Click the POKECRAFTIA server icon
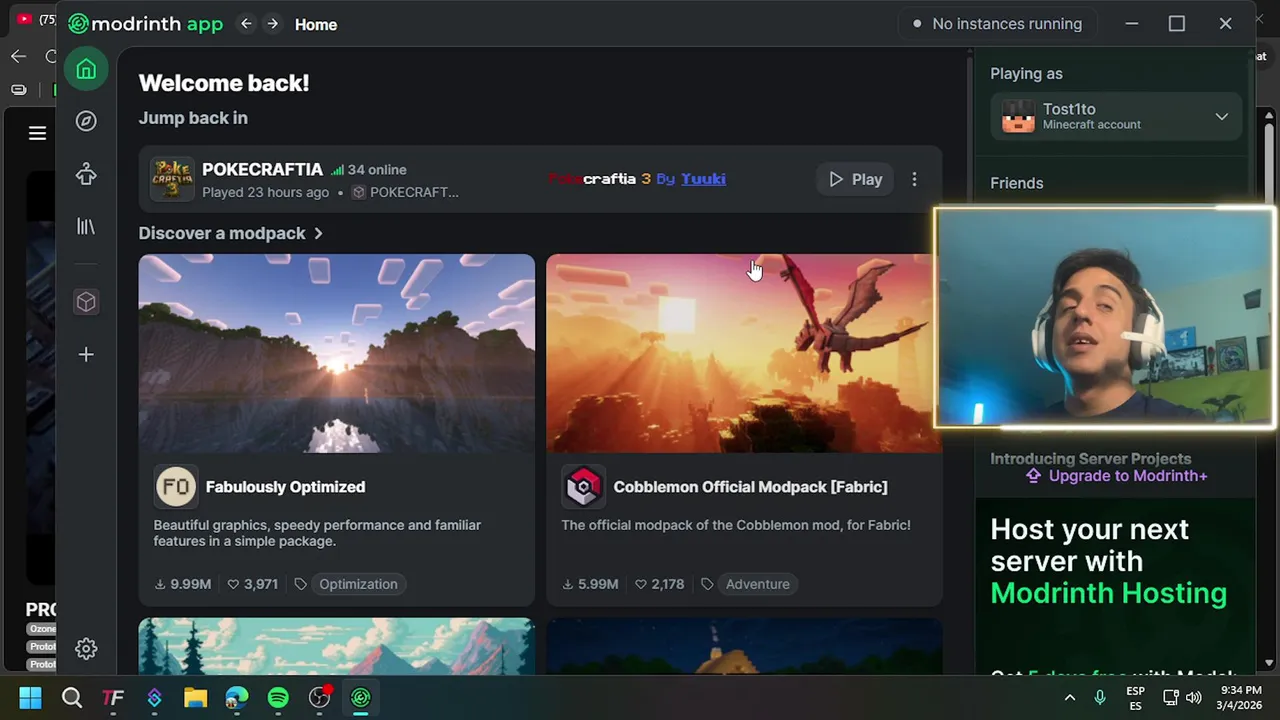Screen dimensions: 1280x720 click(172, 179)
